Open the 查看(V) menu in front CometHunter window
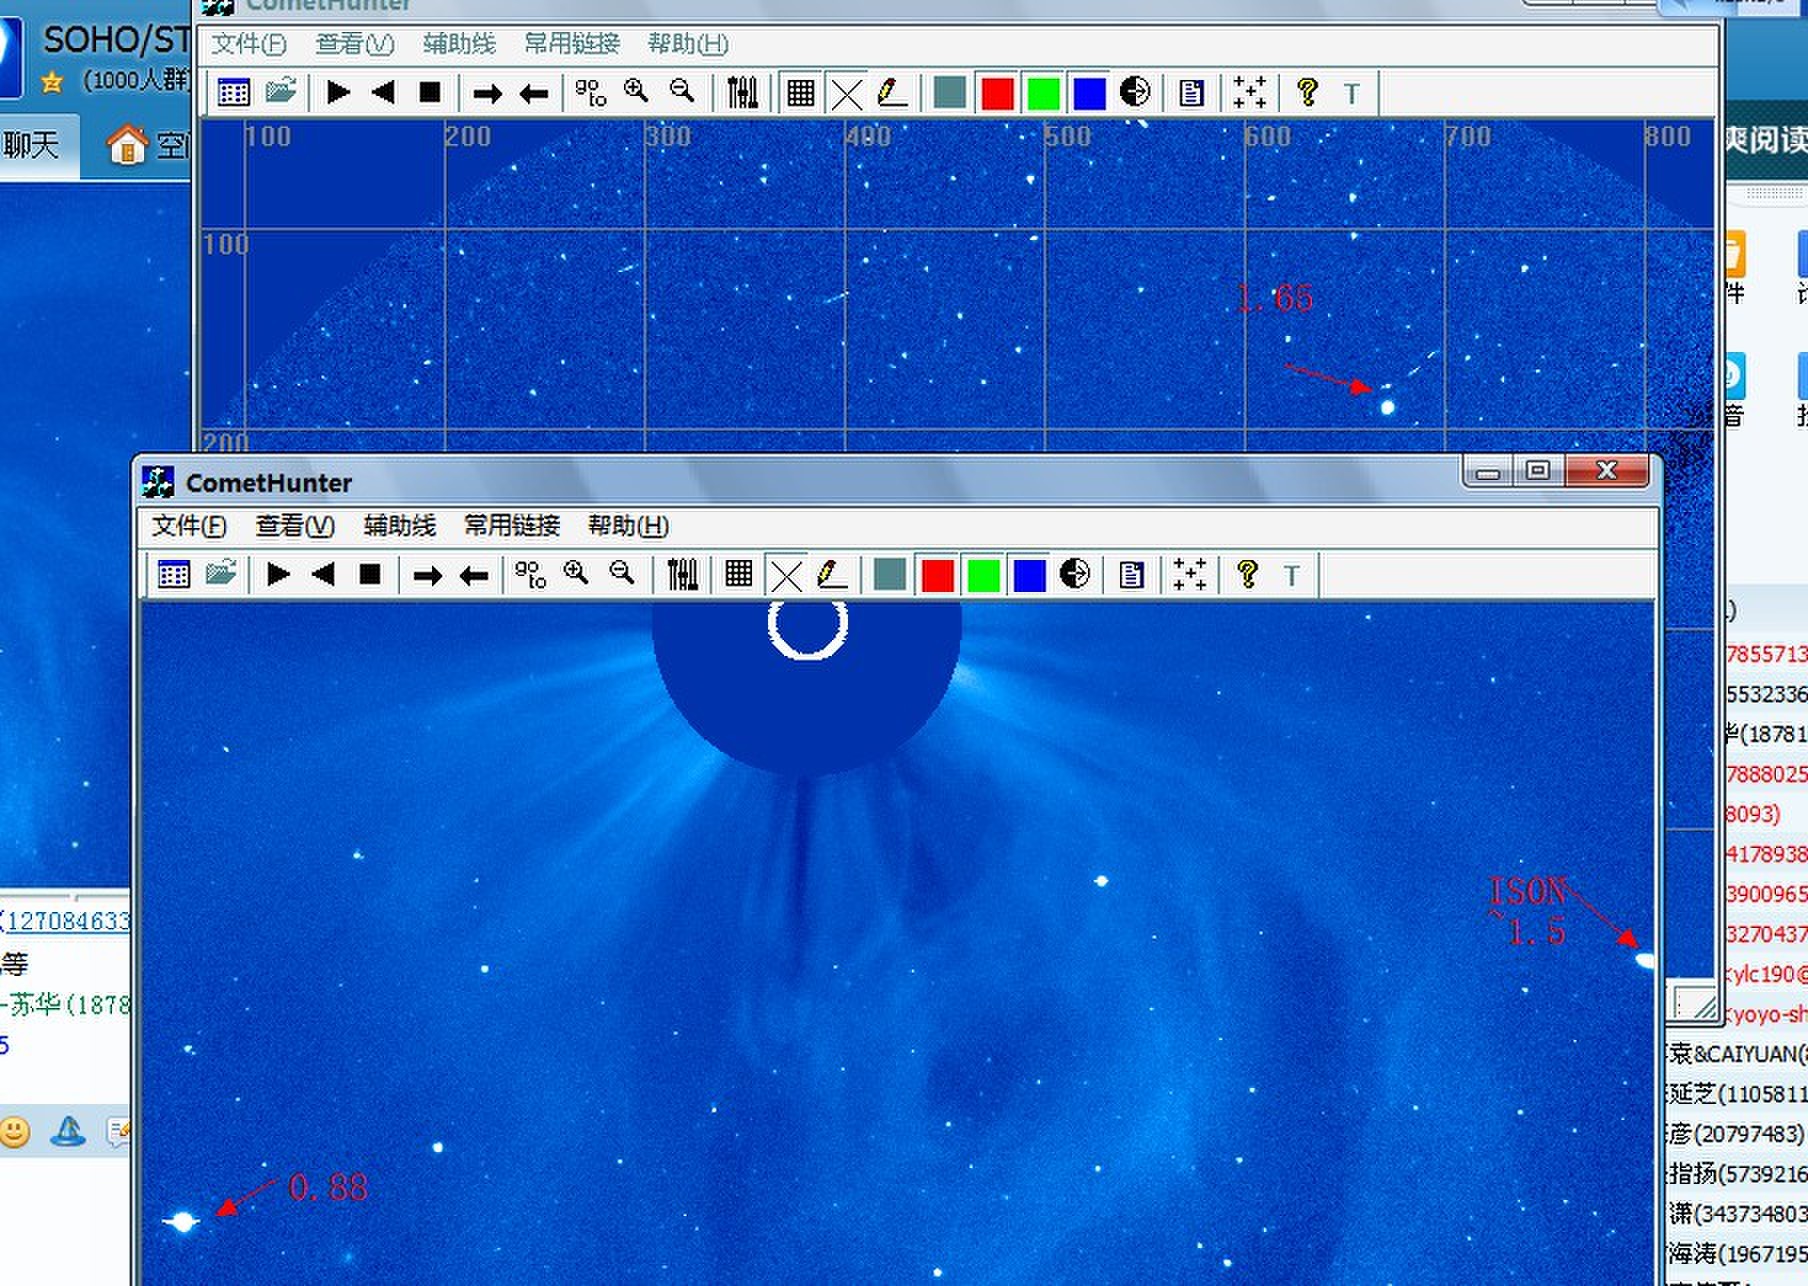 (295, 526)
